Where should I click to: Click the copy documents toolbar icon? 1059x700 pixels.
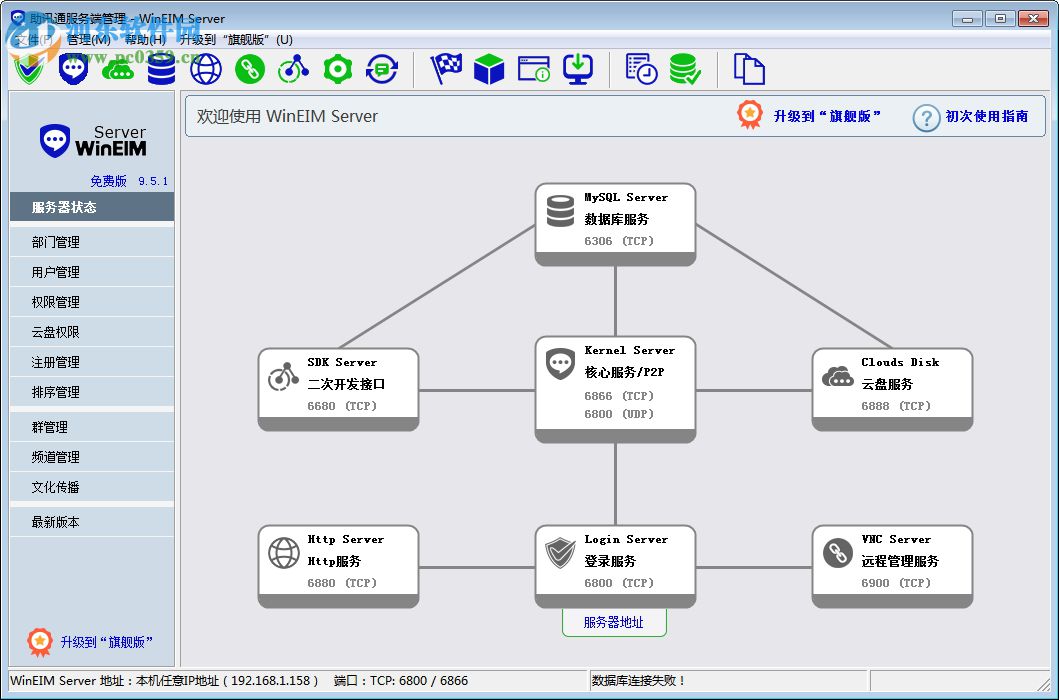click(x=749, y=69)
